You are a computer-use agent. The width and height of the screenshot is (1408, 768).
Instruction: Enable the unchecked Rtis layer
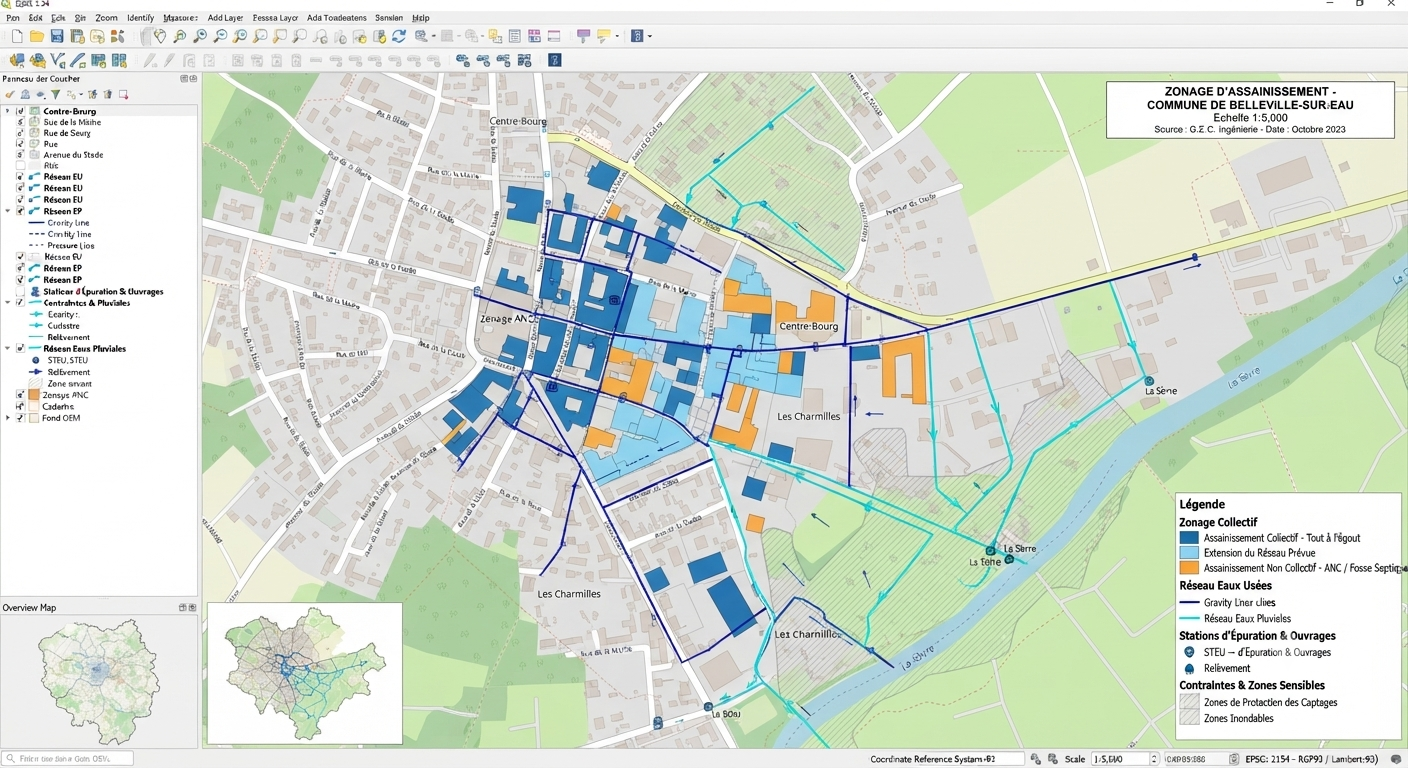tap(21, 166)
